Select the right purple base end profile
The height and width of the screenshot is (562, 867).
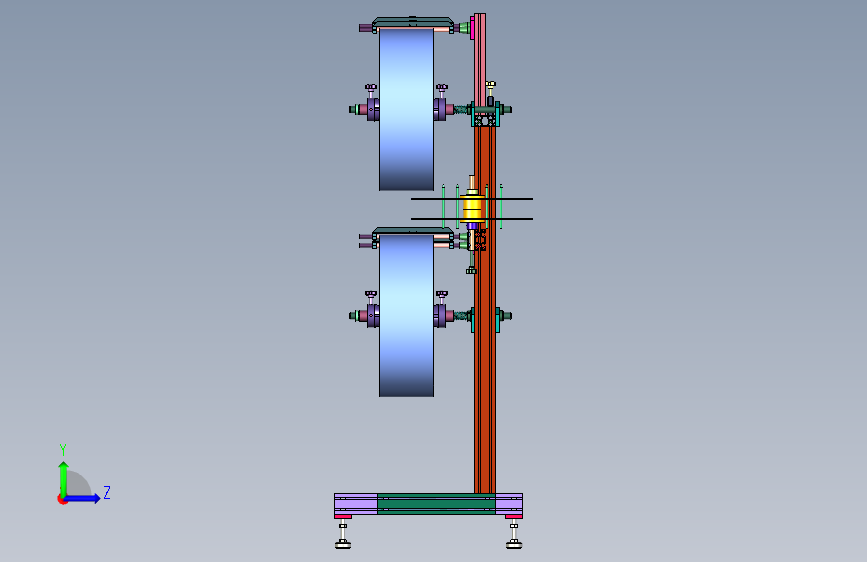click(x=509, y=504)
